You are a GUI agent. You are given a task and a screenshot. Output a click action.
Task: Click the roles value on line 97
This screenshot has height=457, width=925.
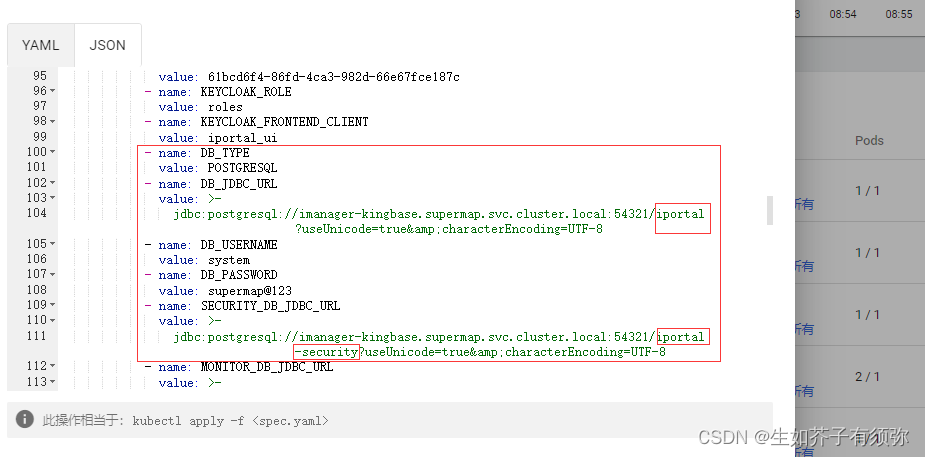(225, 107)
